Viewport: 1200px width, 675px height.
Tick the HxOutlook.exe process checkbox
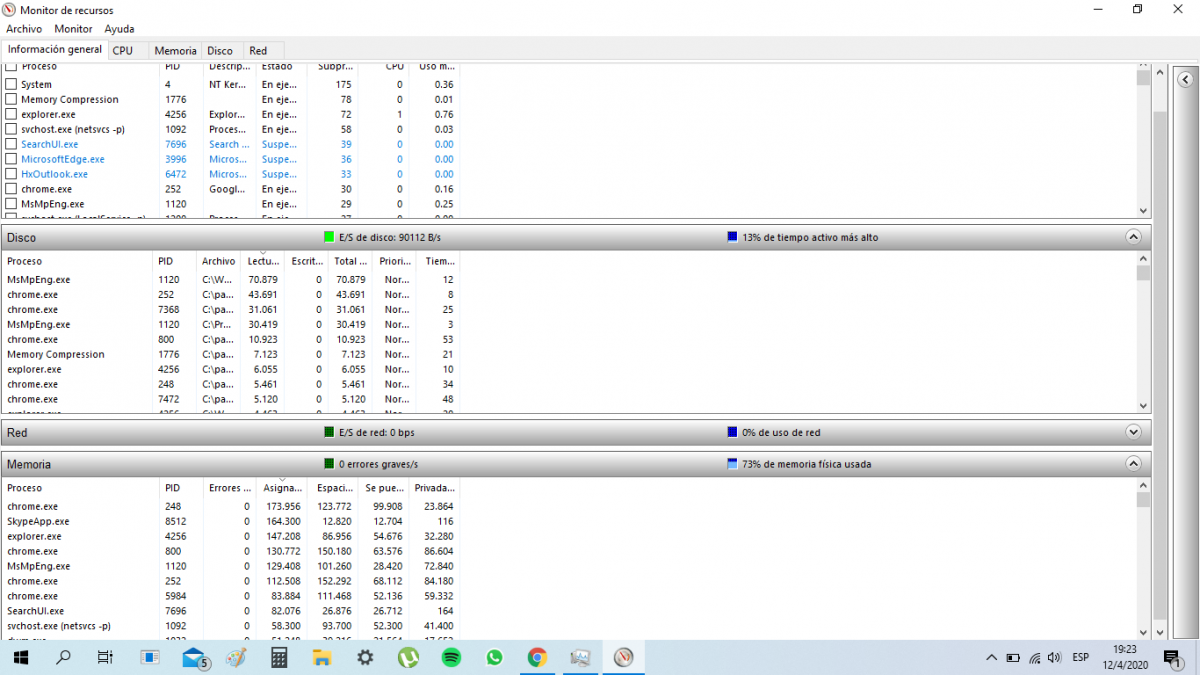[12, 174]
